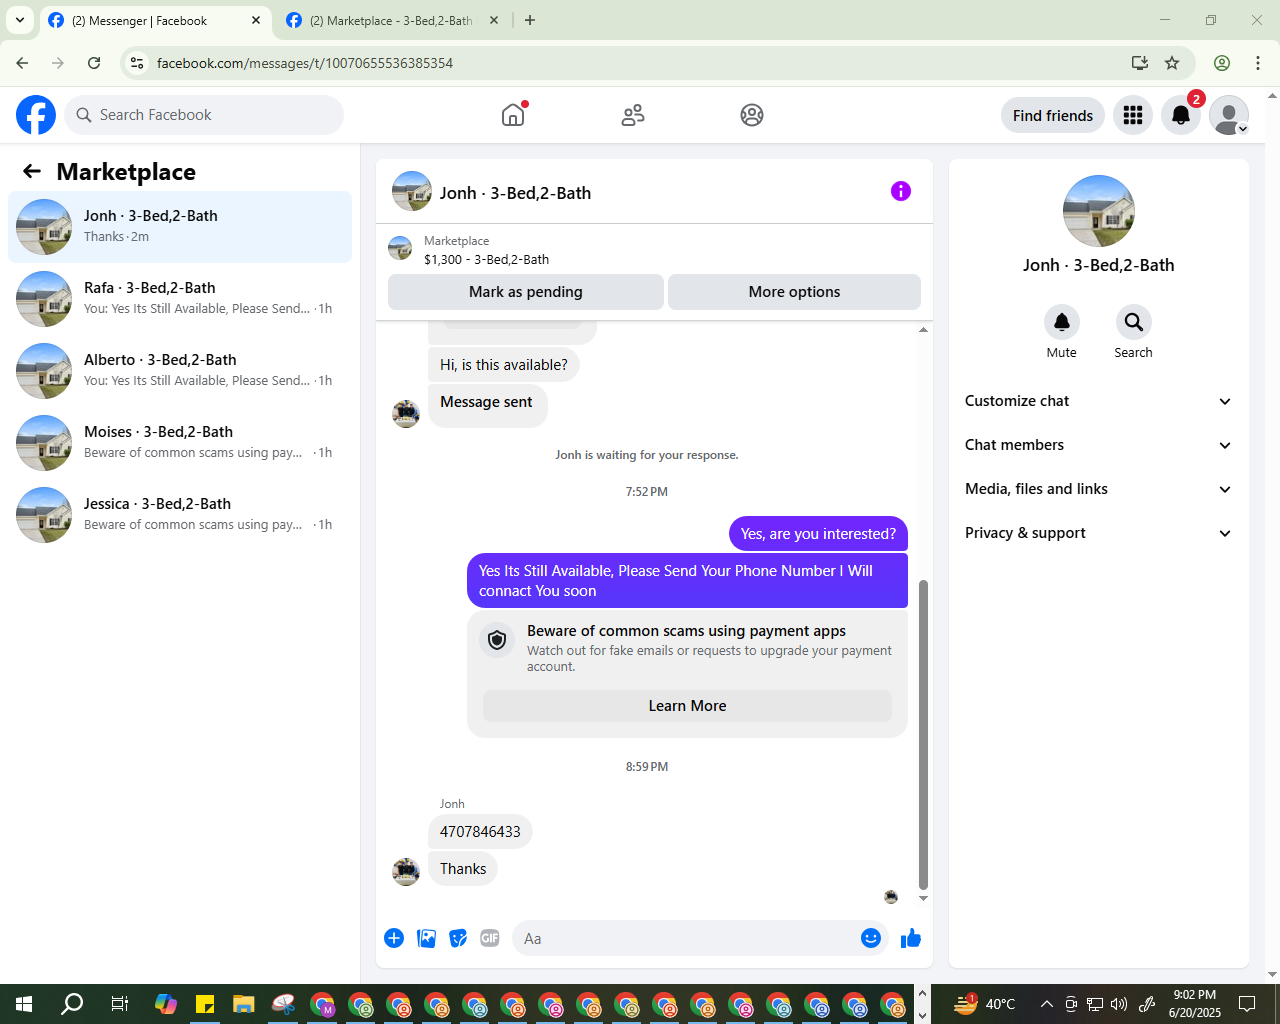Open the Chrome three-dot menu
This screenshot has width=1280, height=1024.
1258,63
